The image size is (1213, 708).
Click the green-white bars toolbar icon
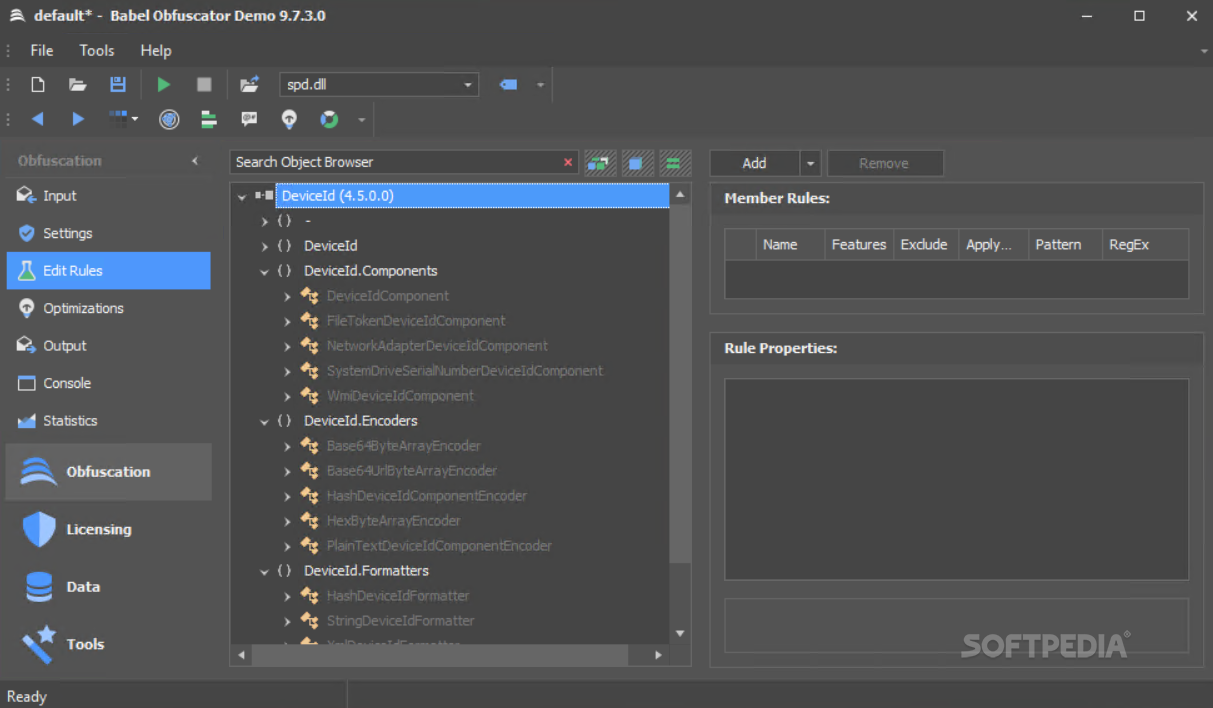(209, 119)
